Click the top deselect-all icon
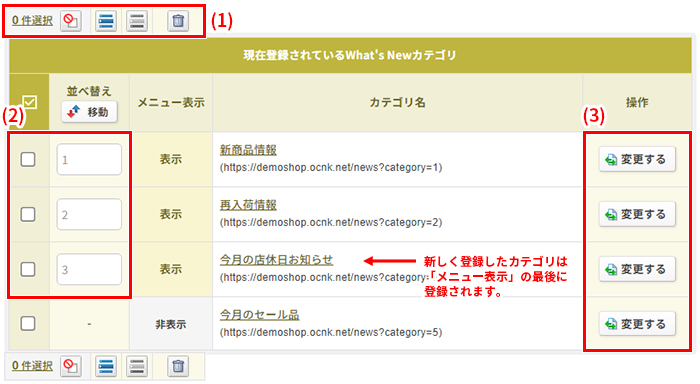The width and height of the screenshot is (700, 384). pyautogui.click(x=71, y=21)
